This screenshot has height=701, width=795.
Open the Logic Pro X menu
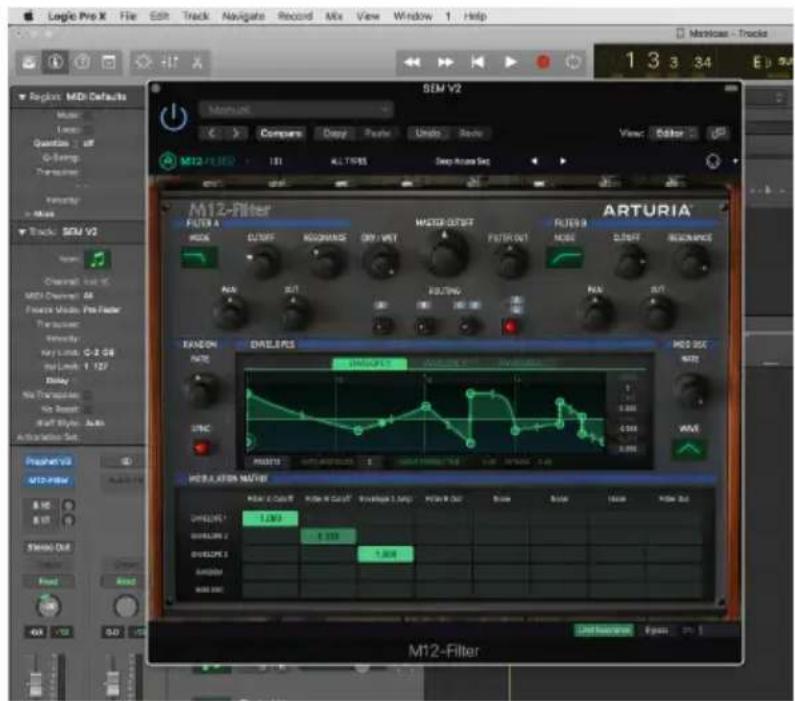[77, 16]
